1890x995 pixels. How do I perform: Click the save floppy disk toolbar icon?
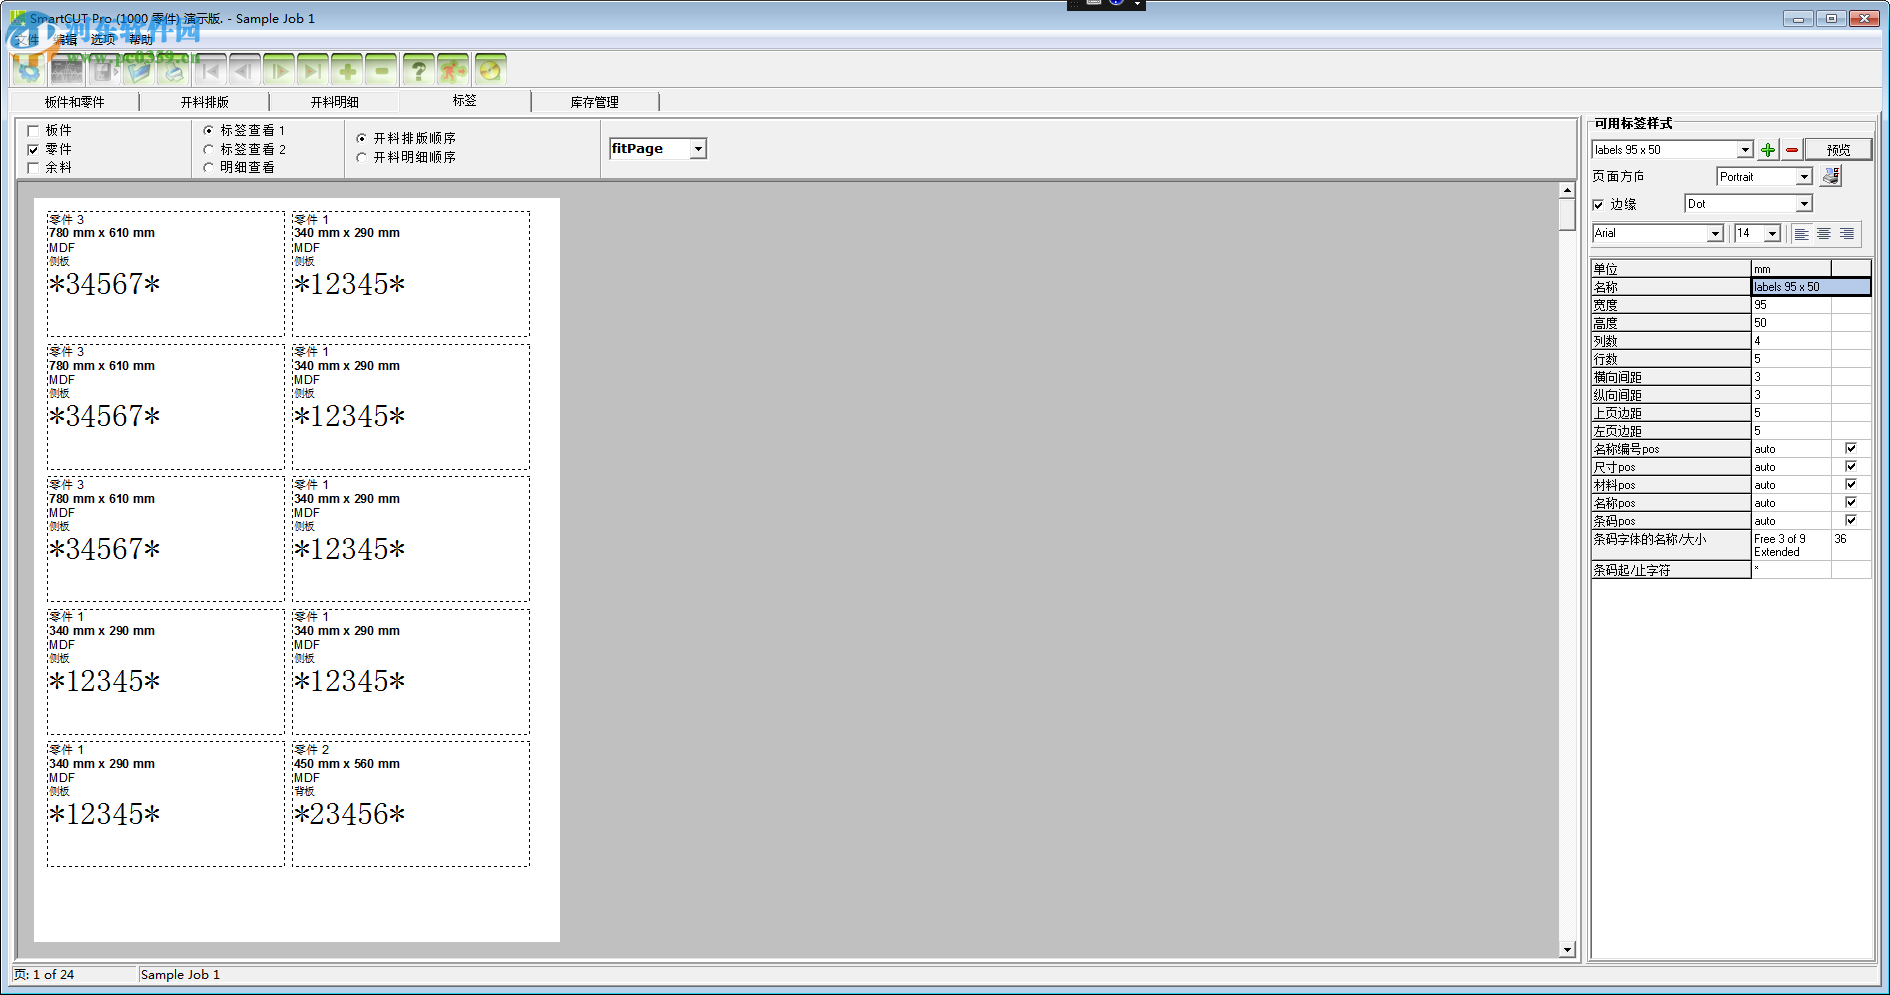tap(102, 71)
